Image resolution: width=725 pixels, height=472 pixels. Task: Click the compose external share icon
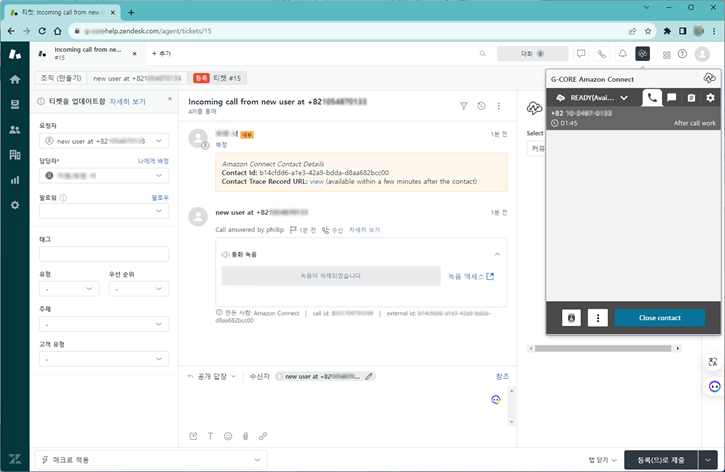tap(193, 436)
